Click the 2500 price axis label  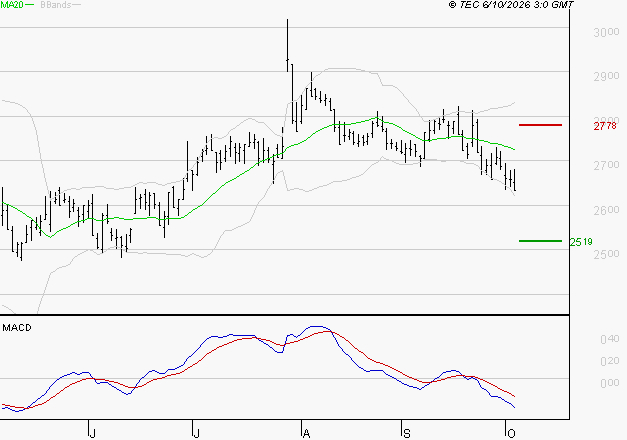(x=606, y=254)
